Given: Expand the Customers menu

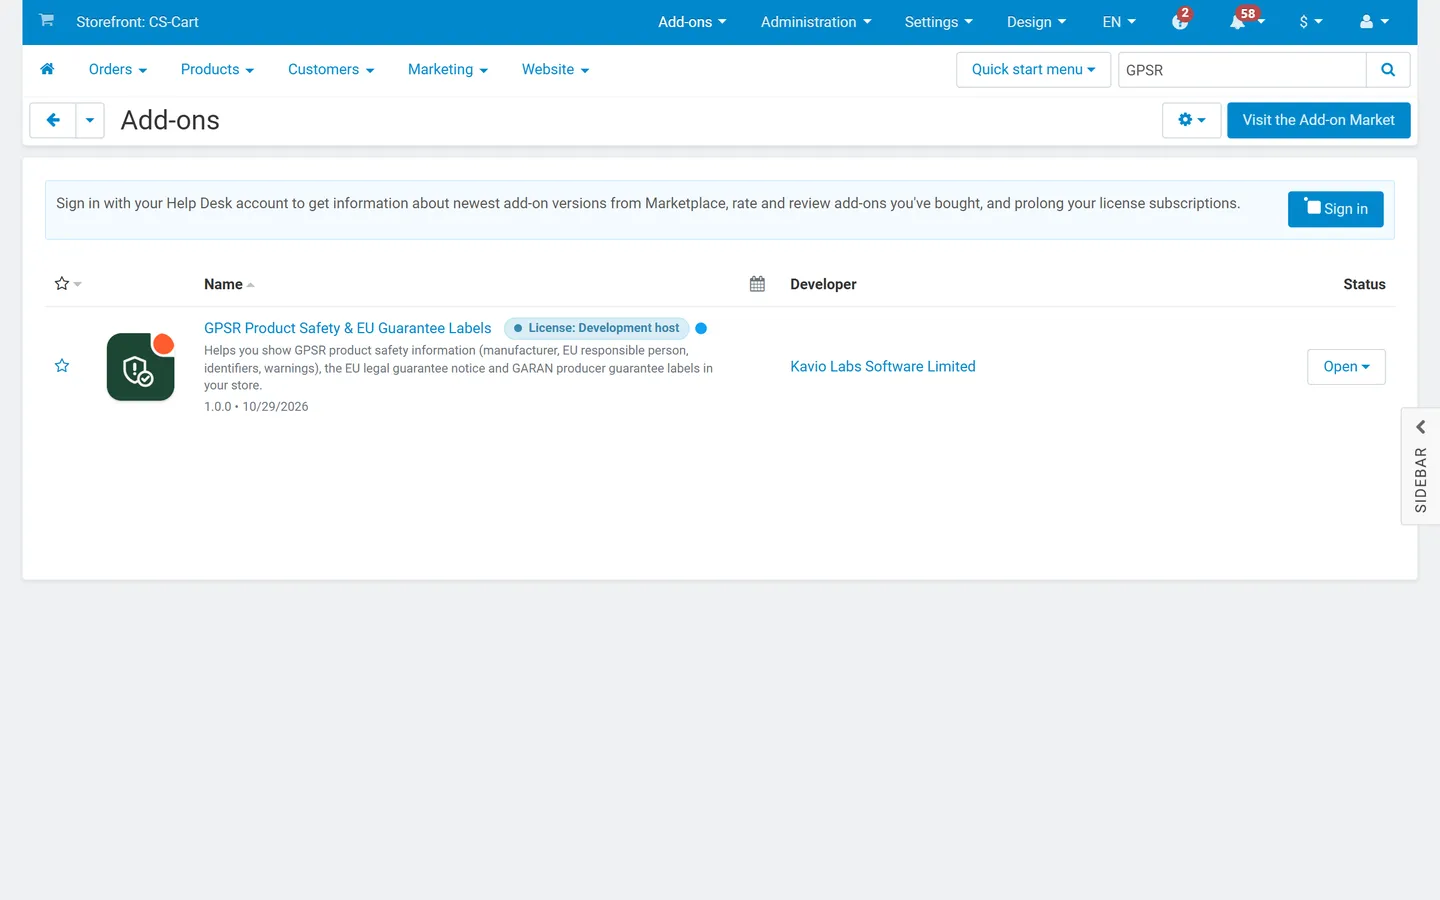Looking at the screenshot, I should click(331, 70).
